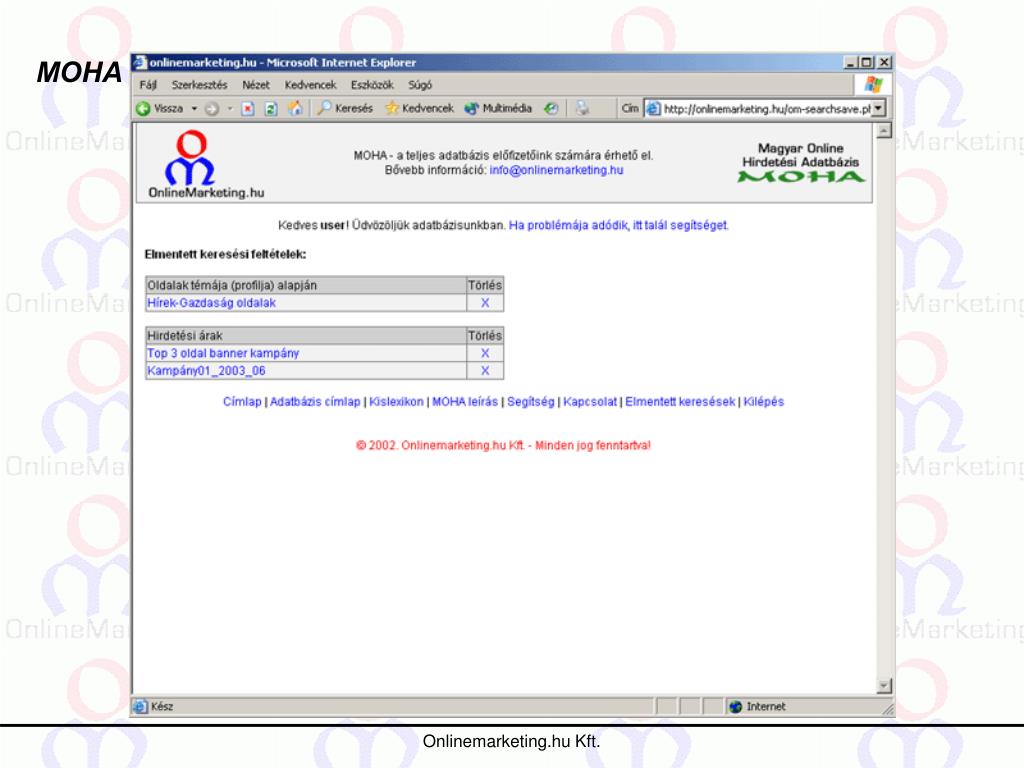Click the OnlineMarketing.hu logo
Viewport: 1024px width, 768px height.
click(x=206, y=165)
